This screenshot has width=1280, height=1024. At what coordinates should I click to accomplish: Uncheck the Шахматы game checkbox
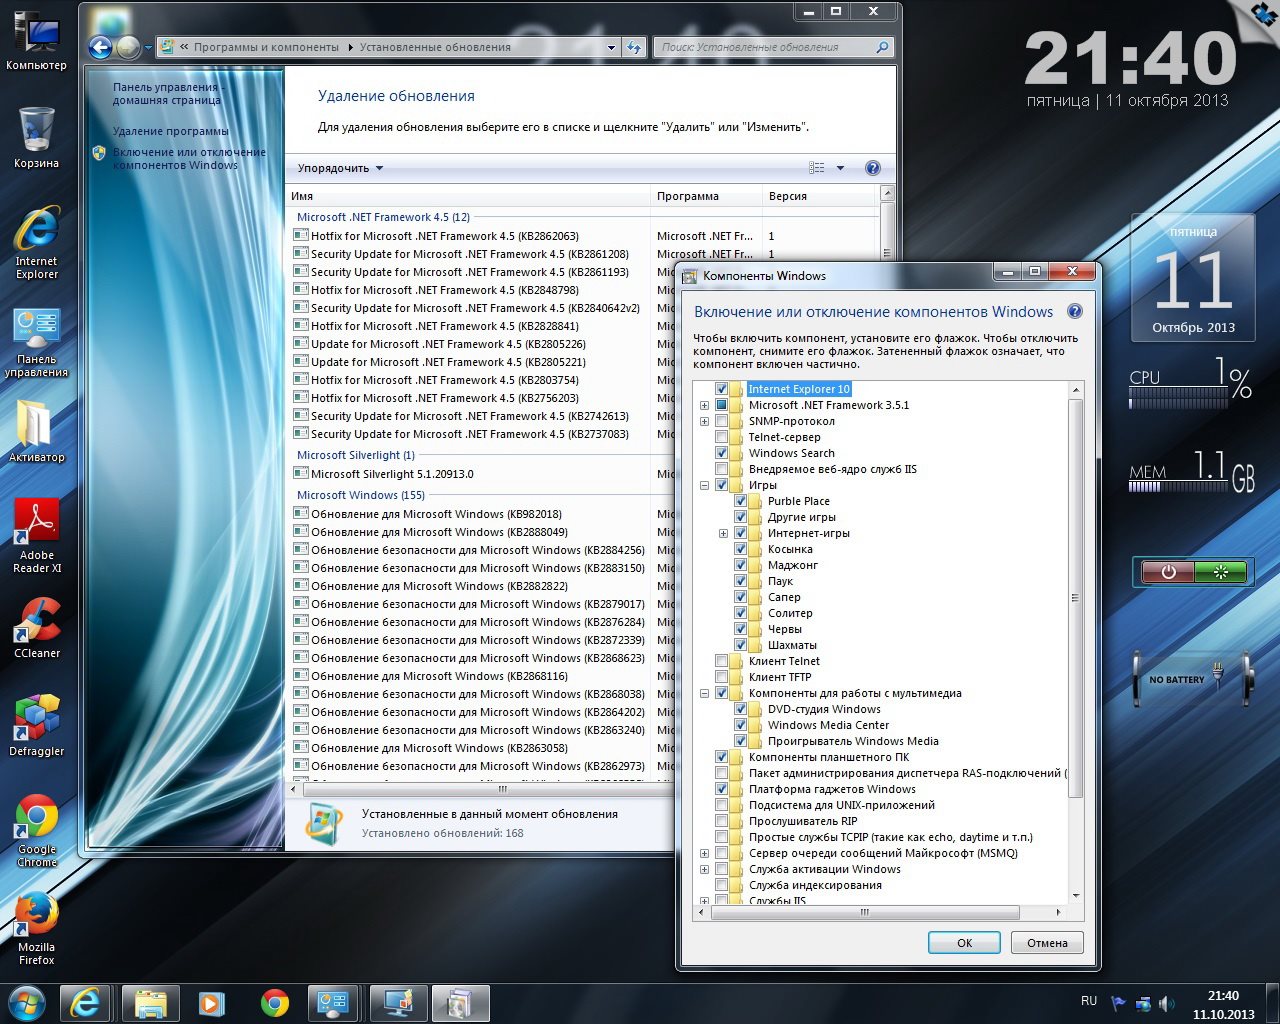[740, 645]
